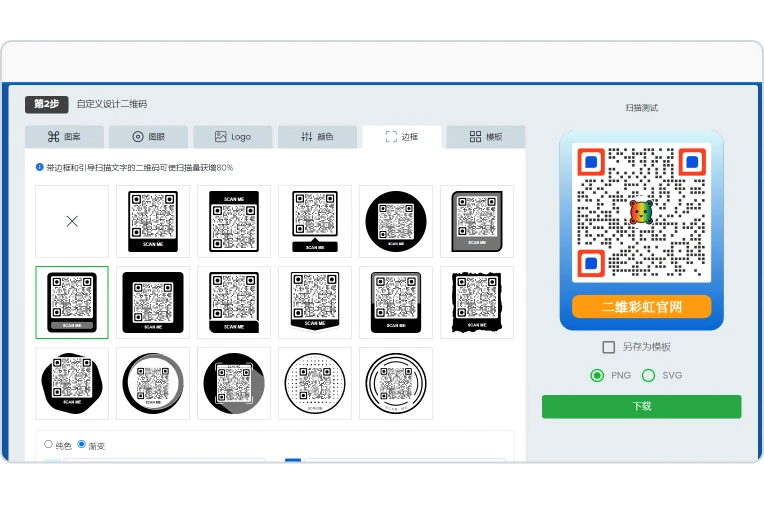Select the gray-bordered rounded black frame
Viewport: 764px width, 506px height.
pos(396,302)
